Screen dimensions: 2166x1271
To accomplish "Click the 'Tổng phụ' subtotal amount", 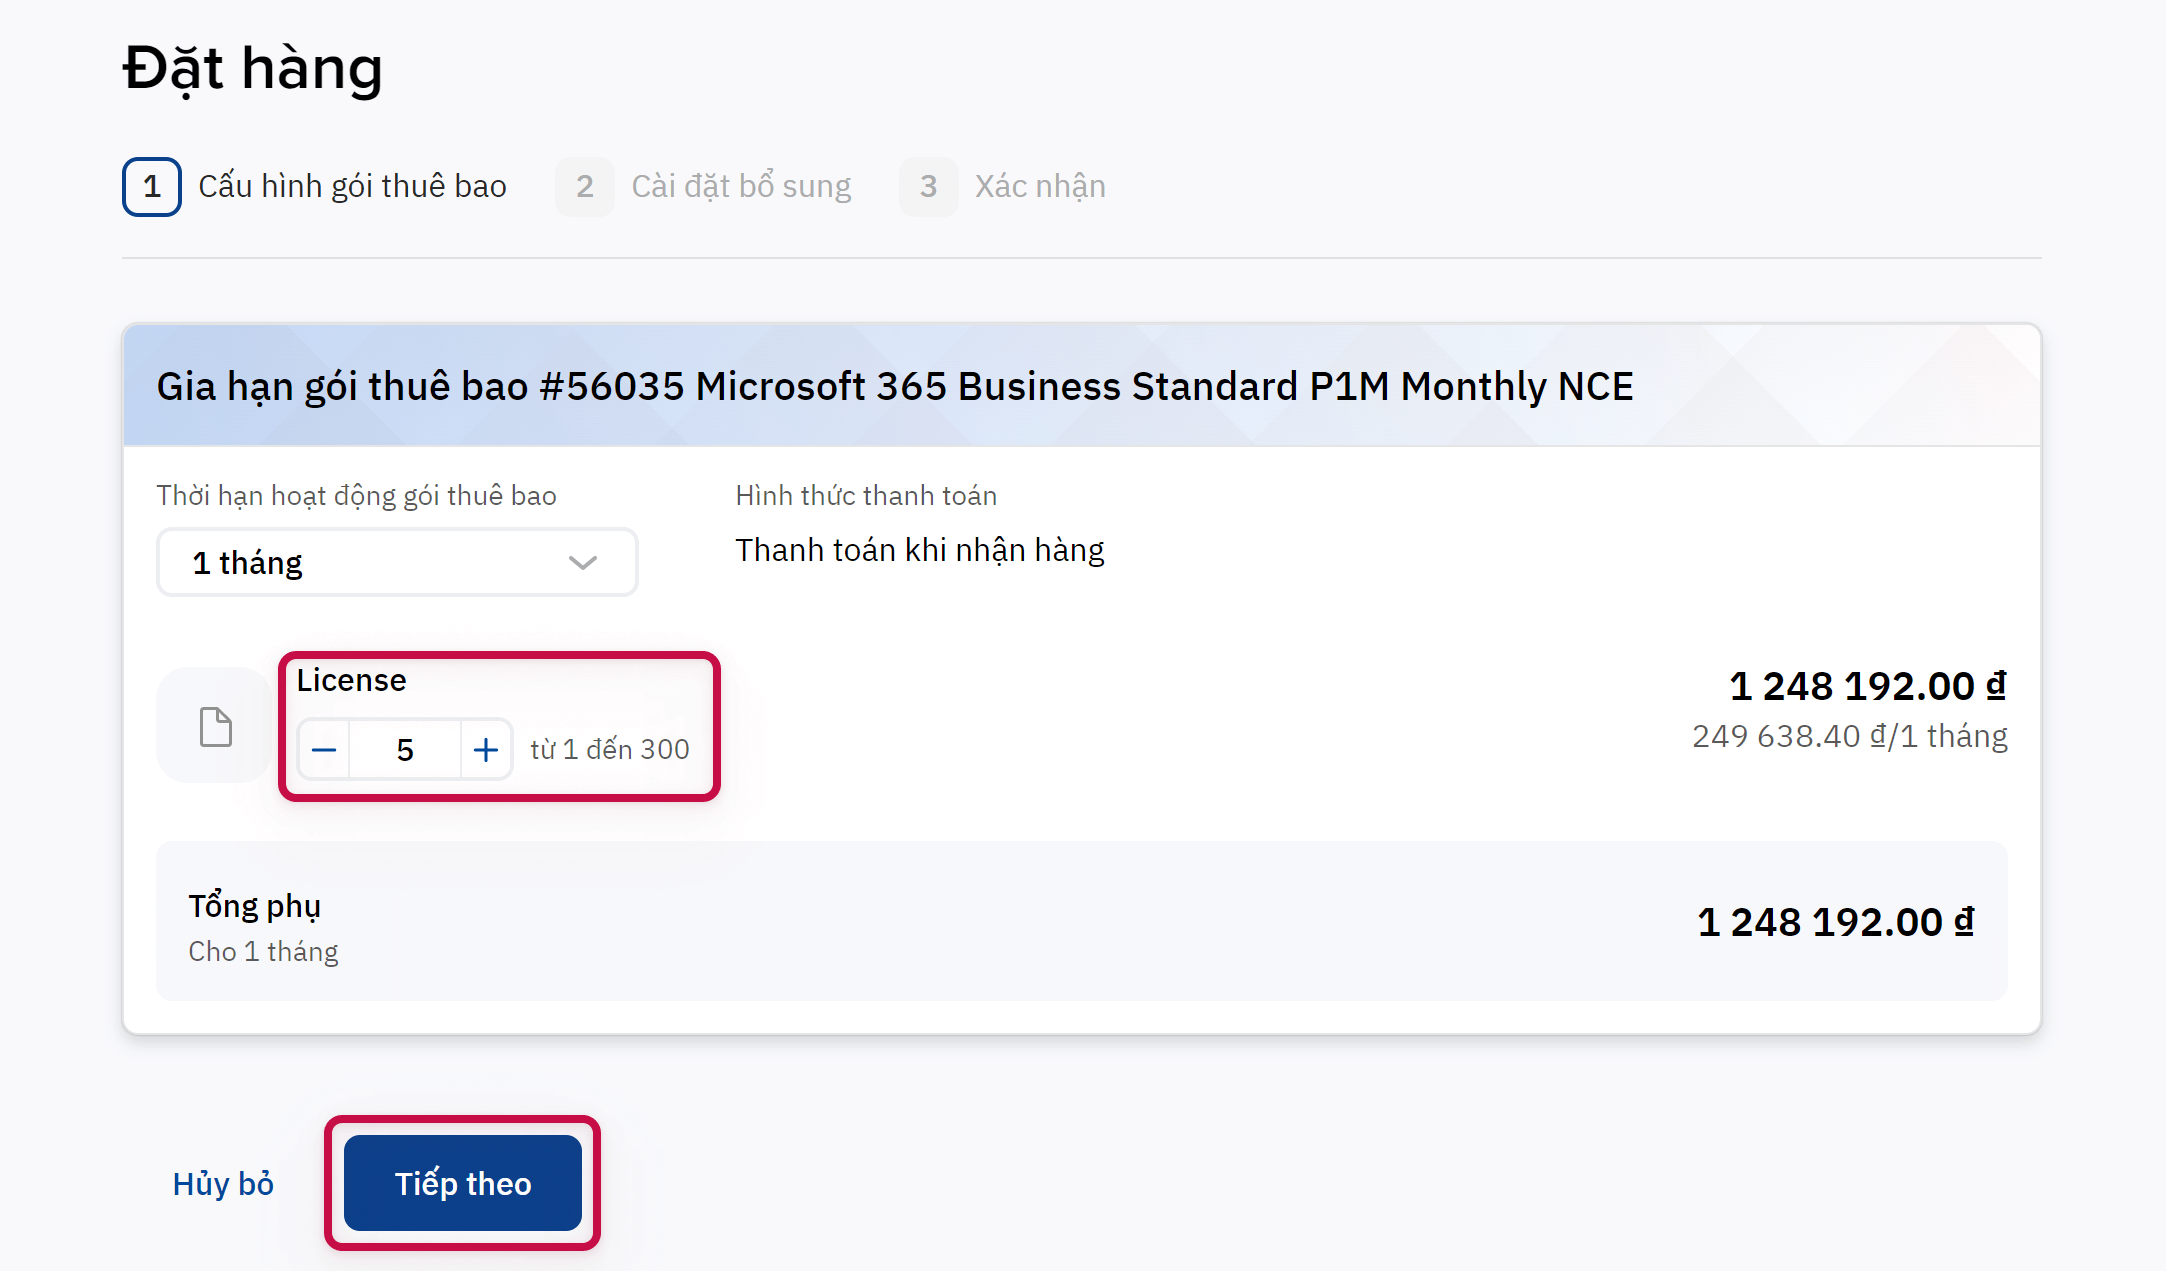I will pos(1835,922).
